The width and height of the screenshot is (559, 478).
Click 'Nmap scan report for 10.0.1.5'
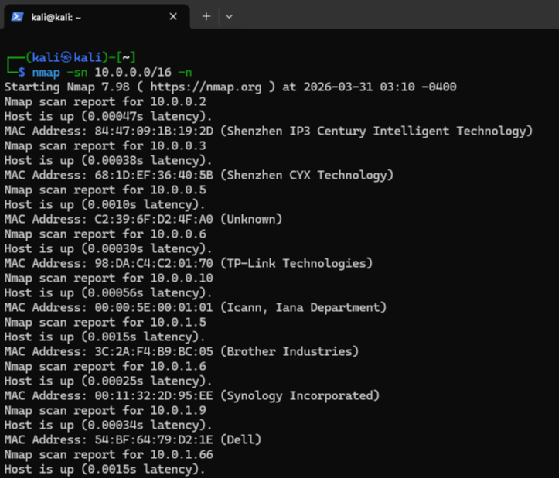tap(105, 323)
